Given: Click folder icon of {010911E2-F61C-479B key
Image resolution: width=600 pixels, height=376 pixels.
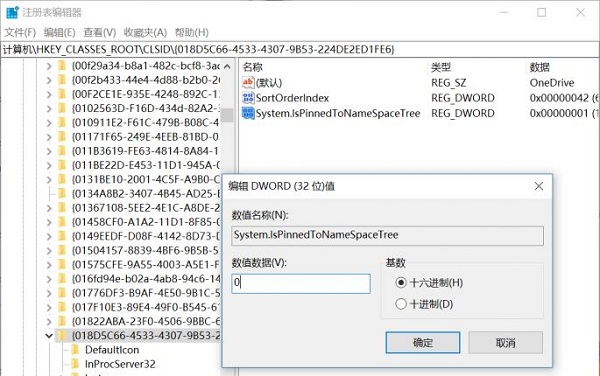Looking at the screenshot, I should coord(62,123).
